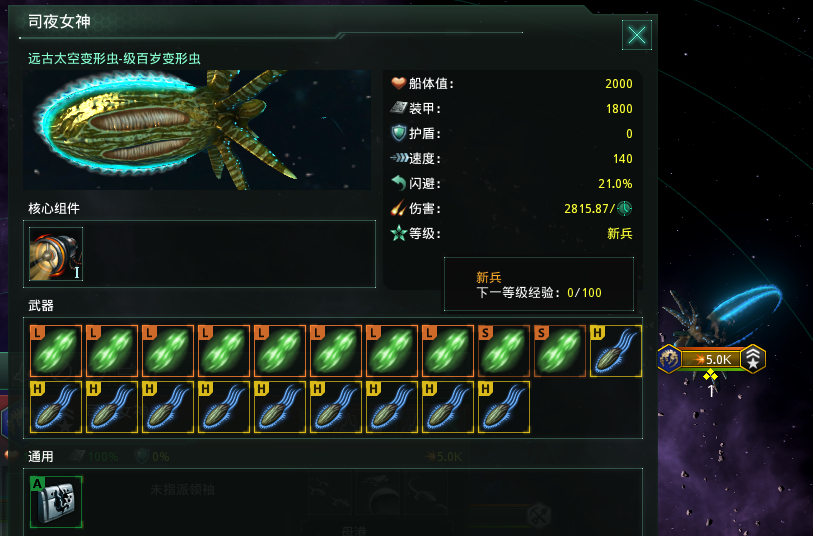Select the first H-slot in bottom row

pyautogui.click(x=56, y=407)
